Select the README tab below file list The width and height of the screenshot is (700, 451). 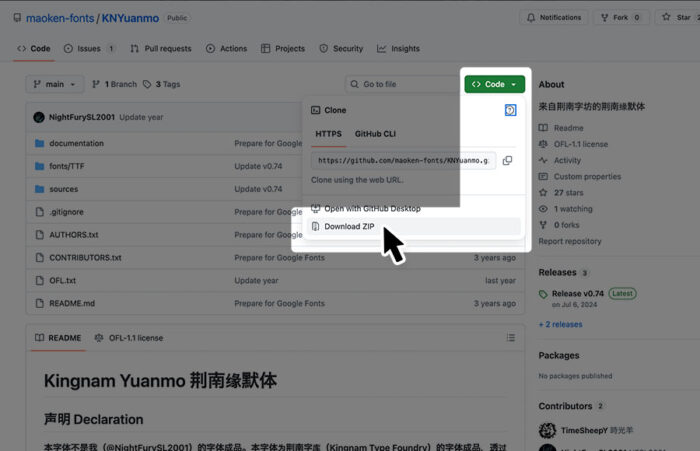click(58, 338)
